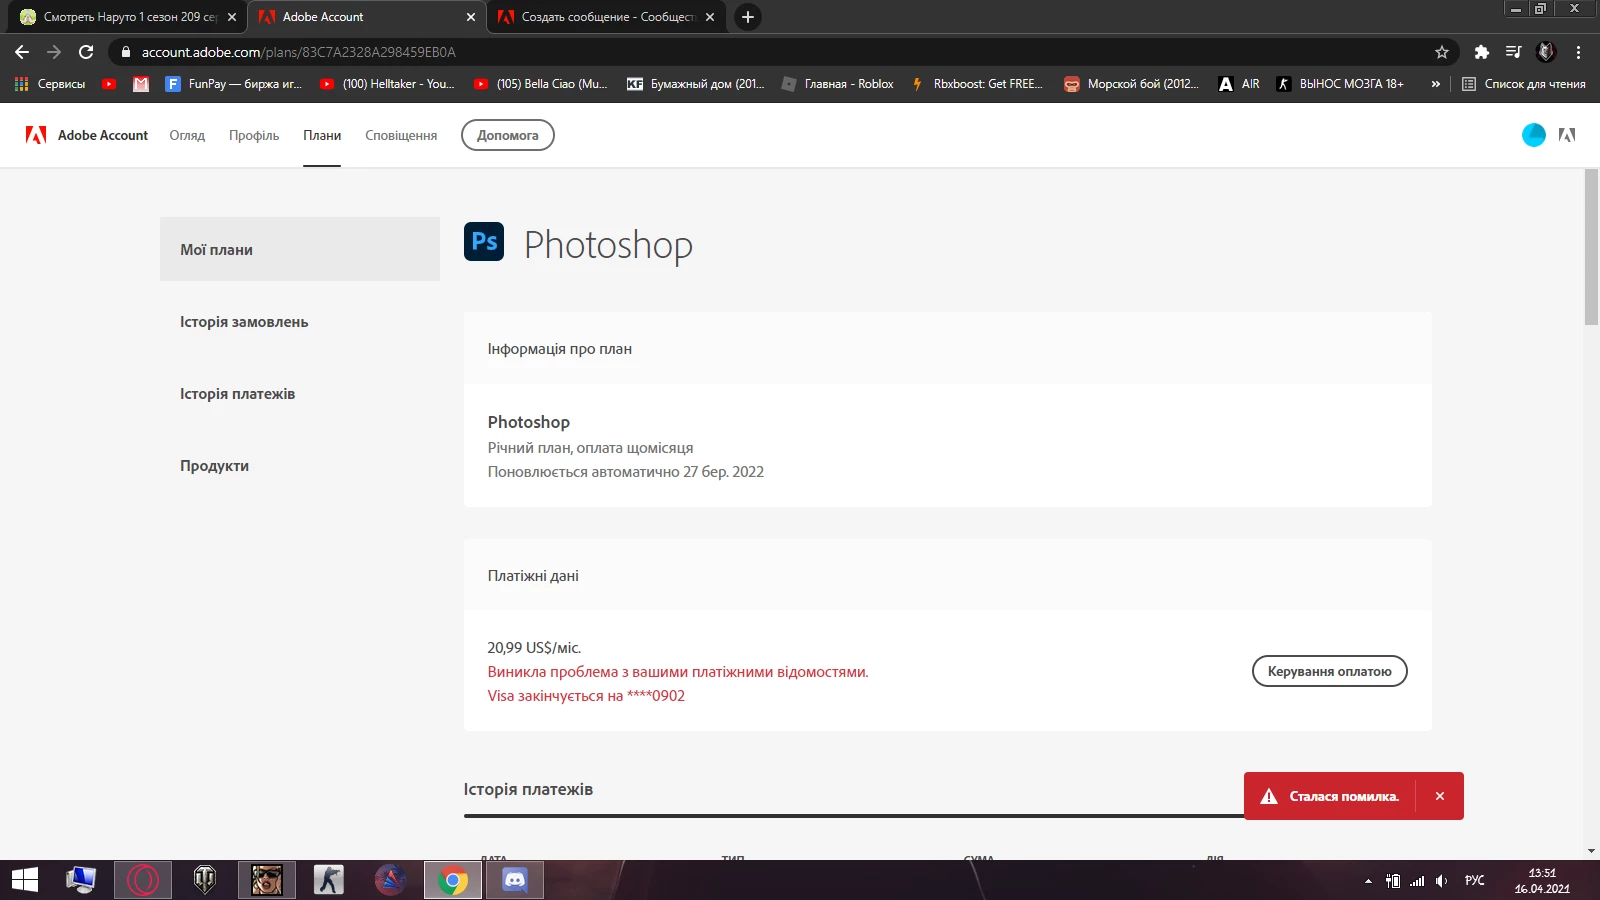Select the Плани navigation tab

point(322,135)
